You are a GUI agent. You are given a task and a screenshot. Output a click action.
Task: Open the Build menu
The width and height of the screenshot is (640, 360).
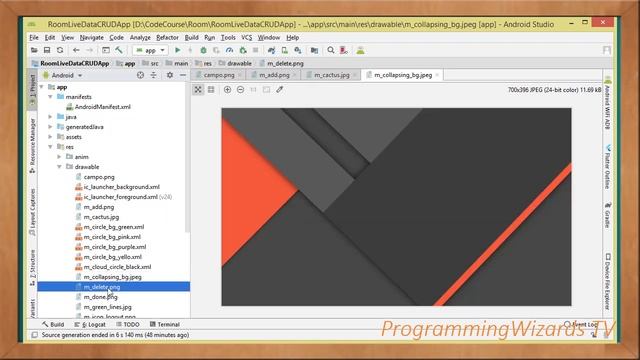191,38
